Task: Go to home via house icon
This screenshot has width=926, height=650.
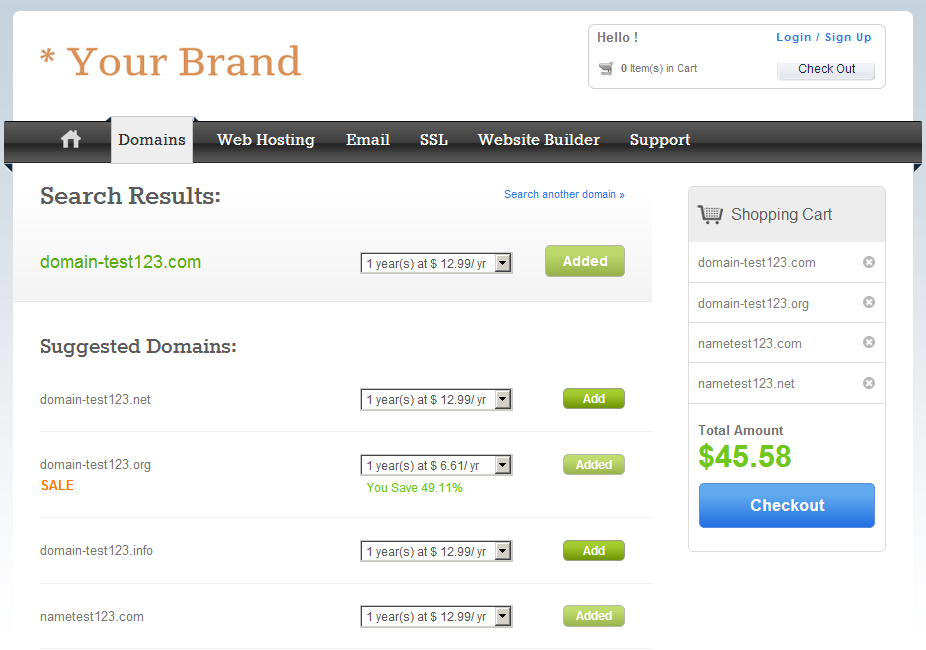Action: (x=71, y=139)
